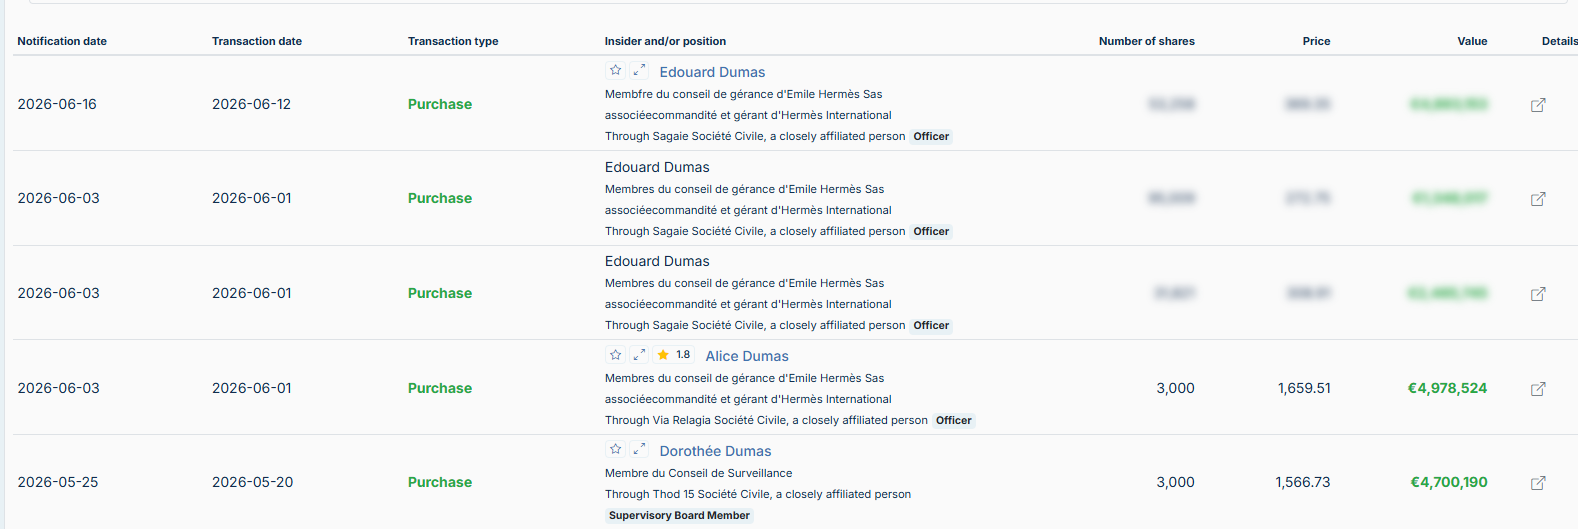Screen dimensions: 1578x529
Task: Expand Alice Dumas insider details
Action: (x=639, y=355)
